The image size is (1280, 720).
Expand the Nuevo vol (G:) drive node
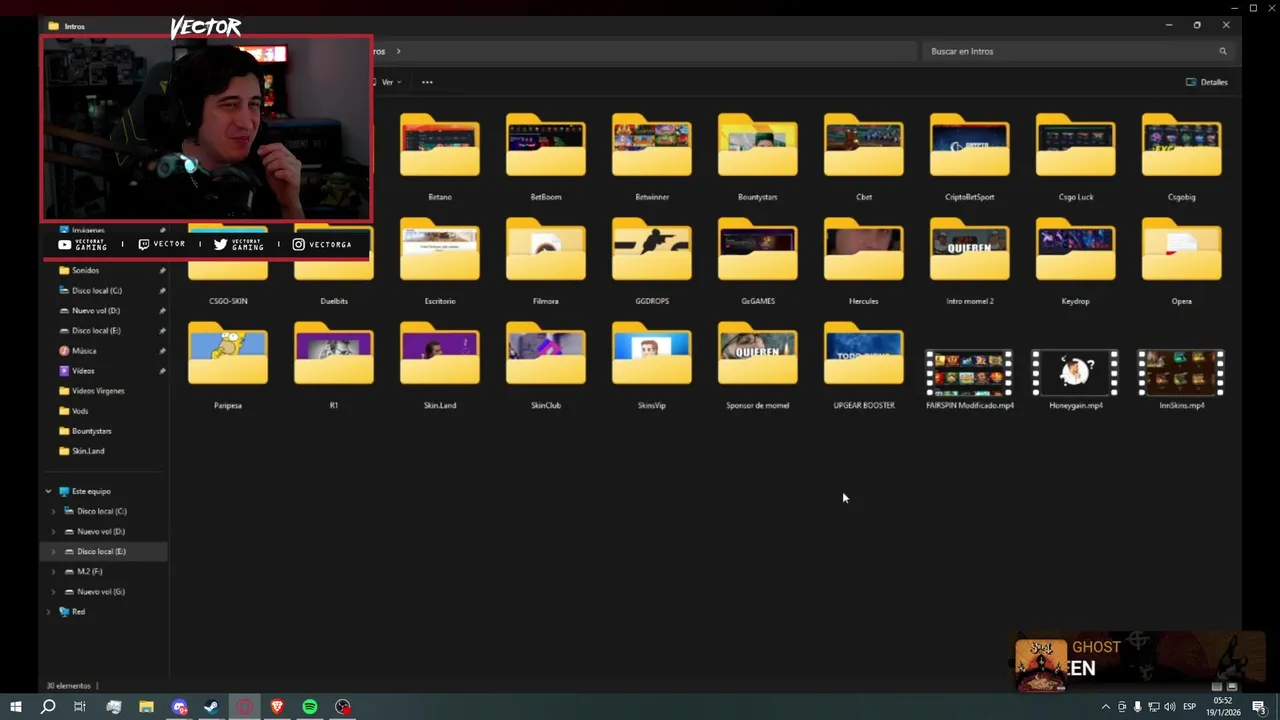click(x=53, y=591)
